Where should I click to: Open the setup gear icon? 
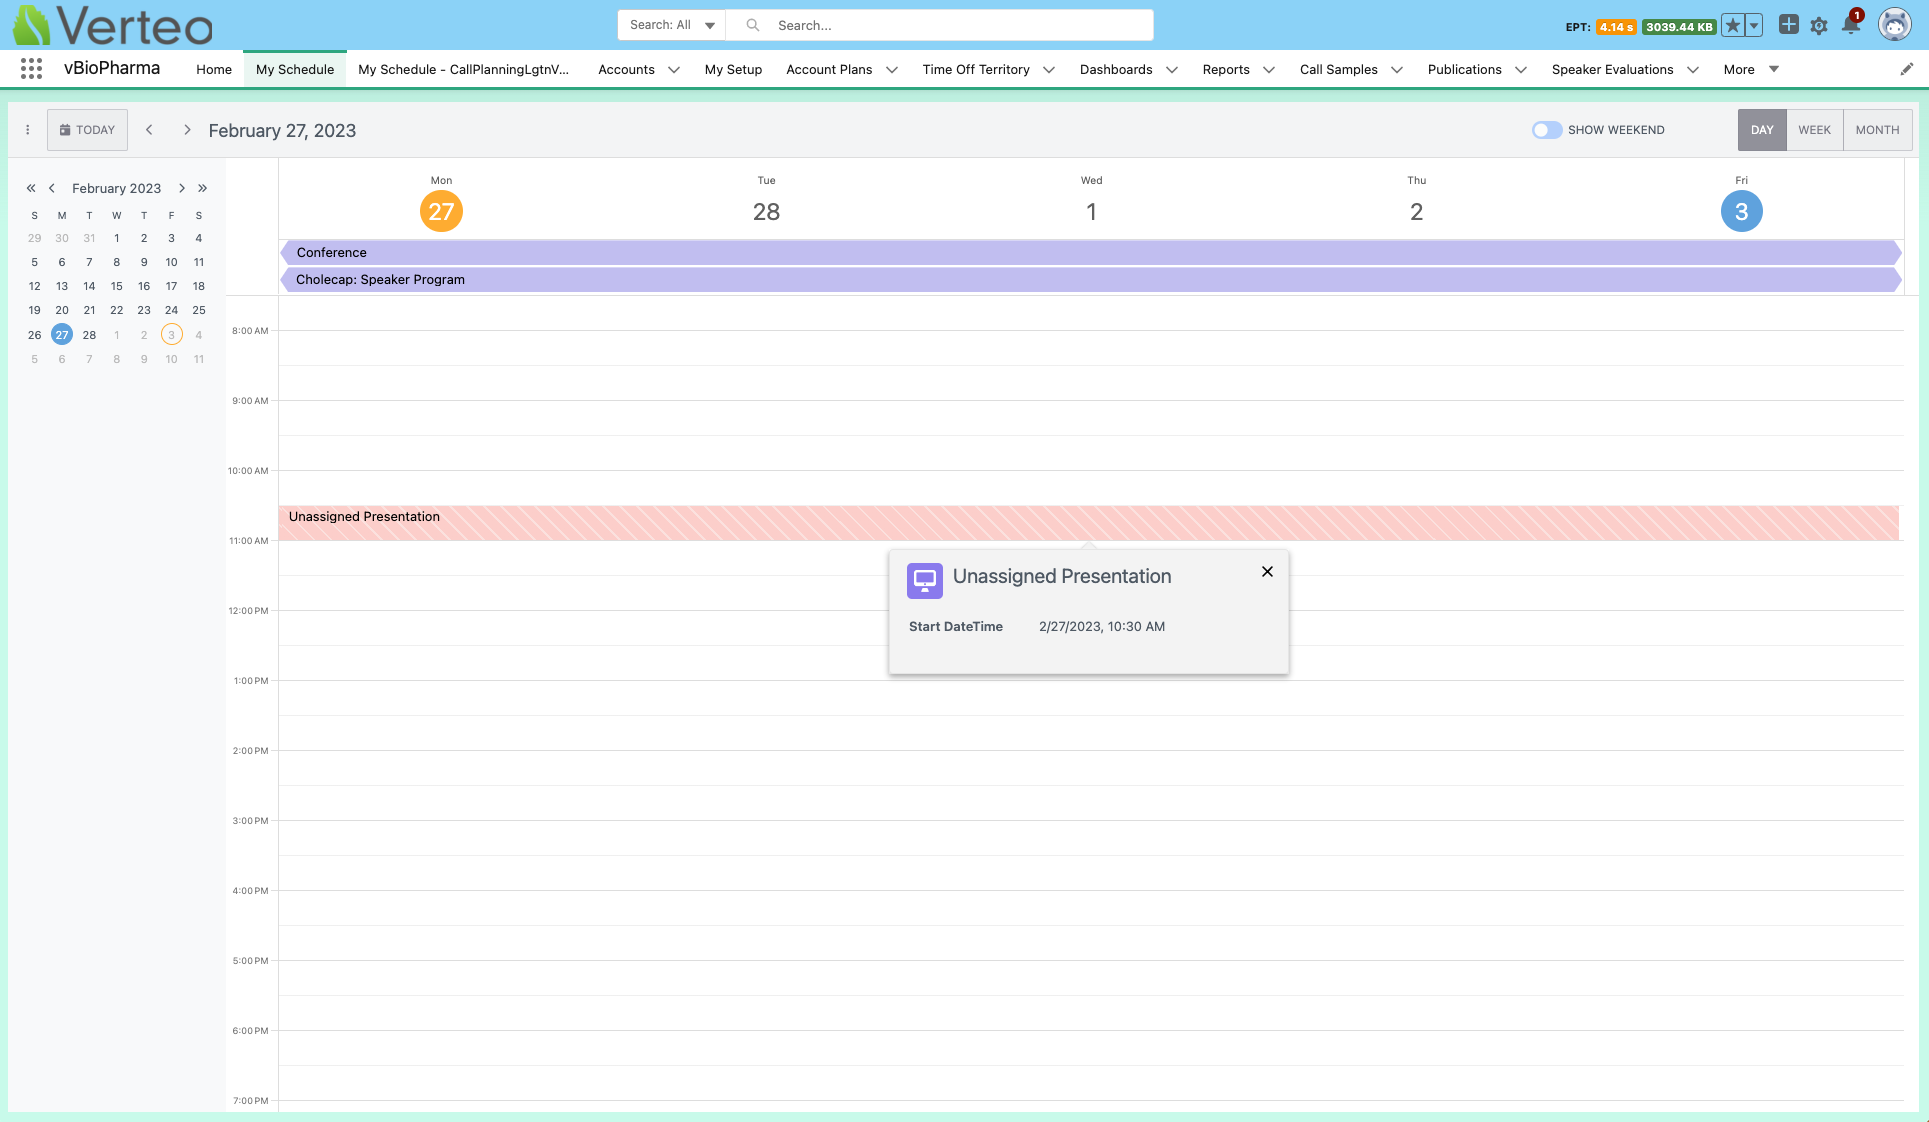(x=1819, y=26)
